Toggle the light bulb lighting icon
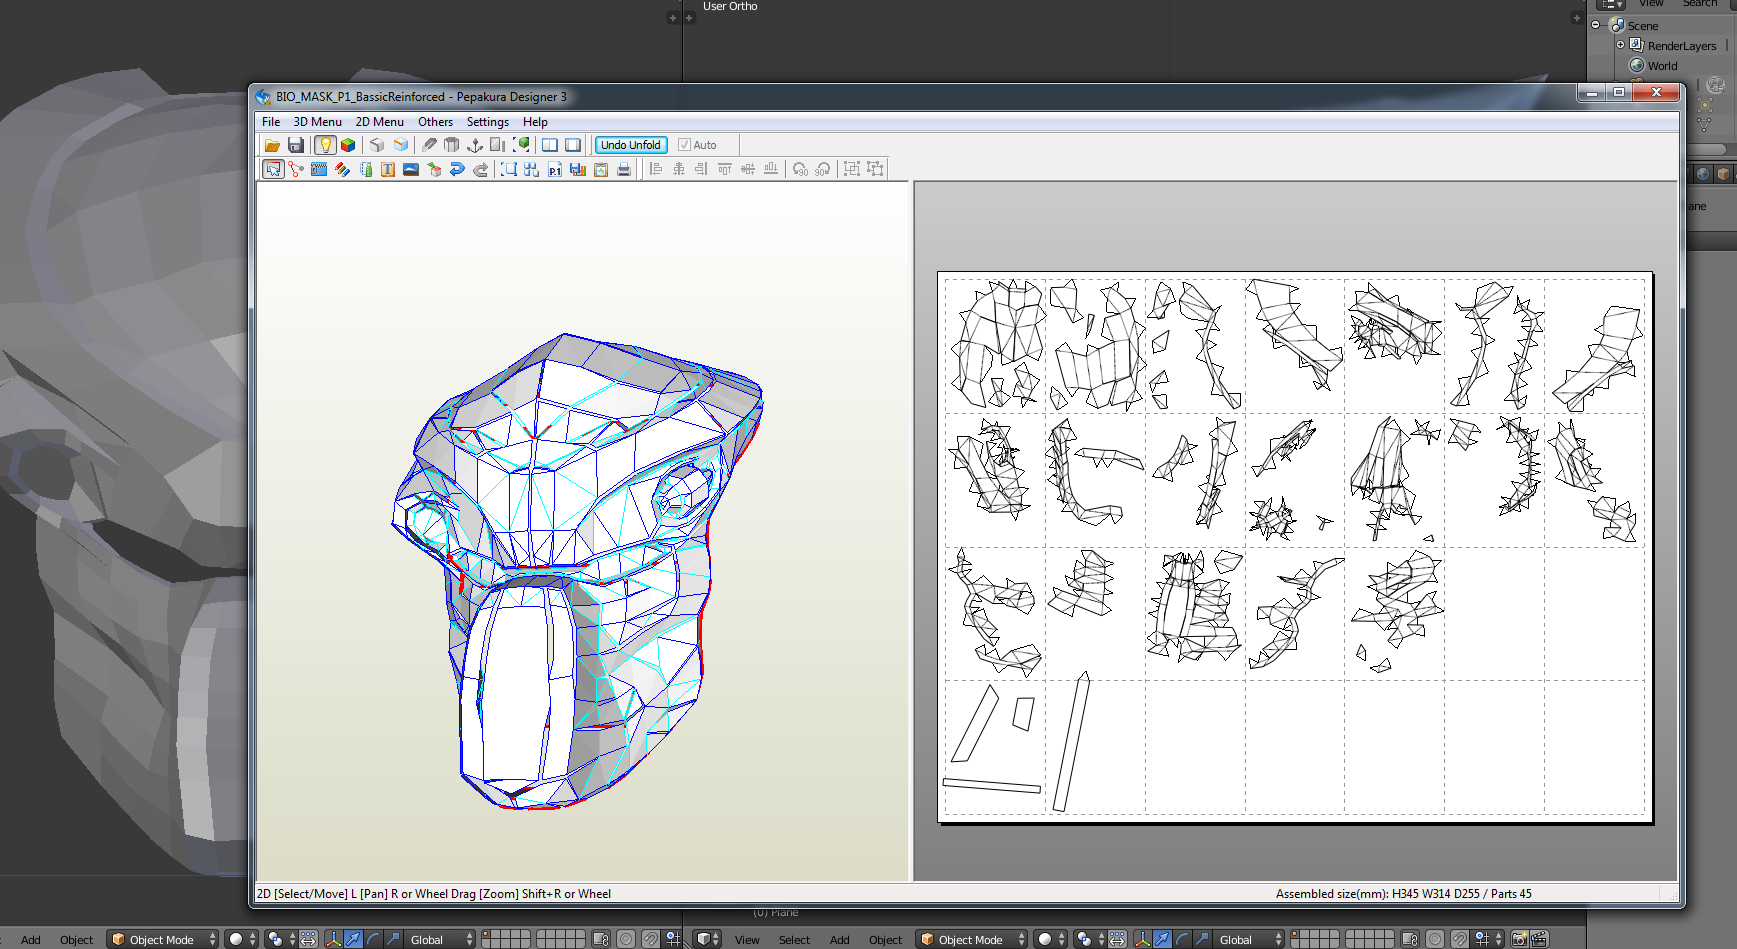 (x=325, y=145)
